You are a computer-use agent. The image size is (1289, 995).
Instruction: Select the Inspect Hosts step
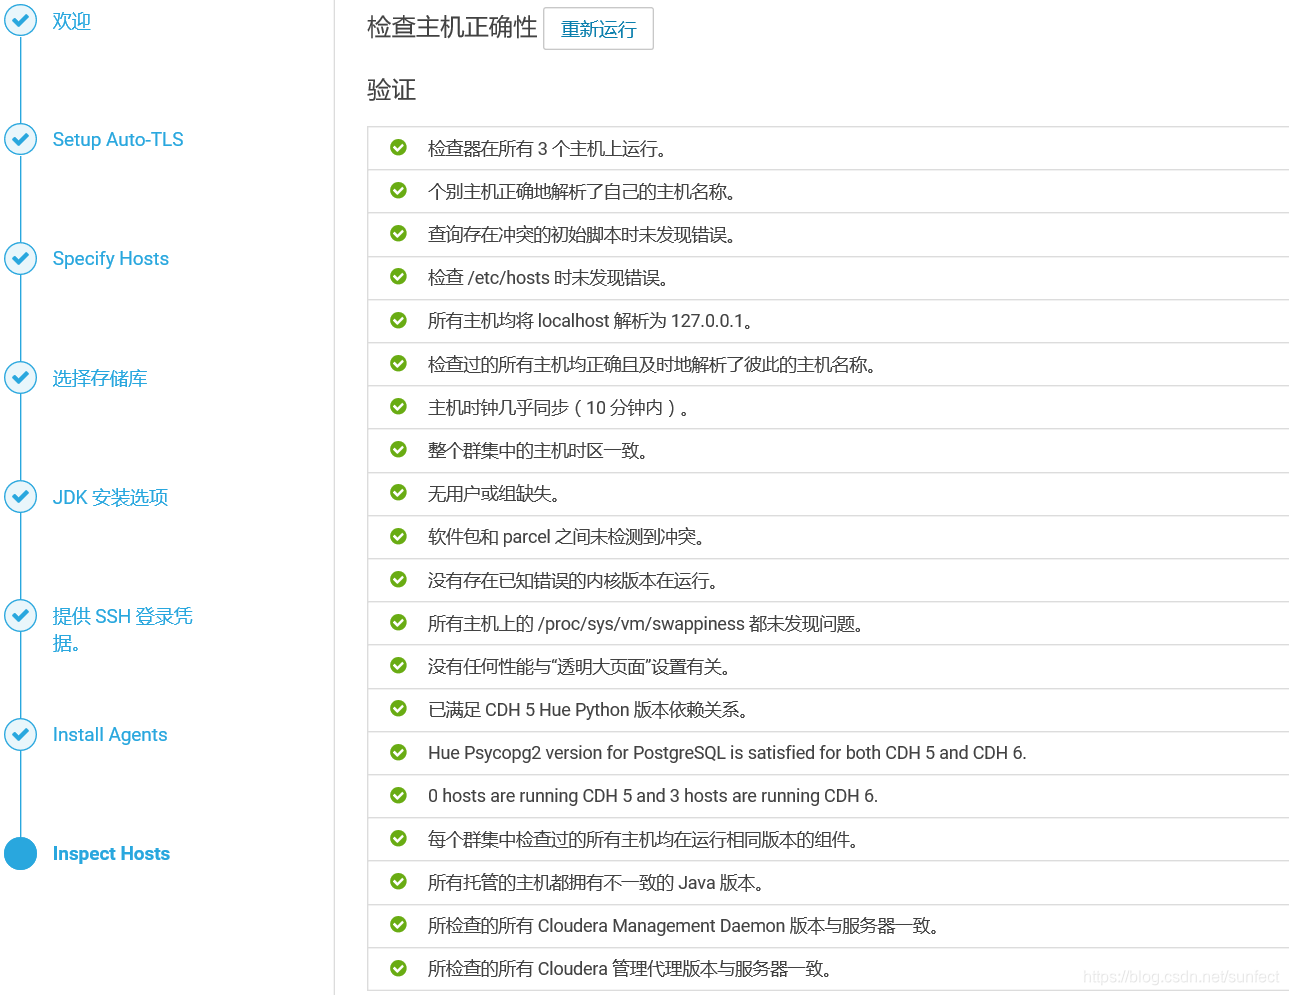click(111, 853)
